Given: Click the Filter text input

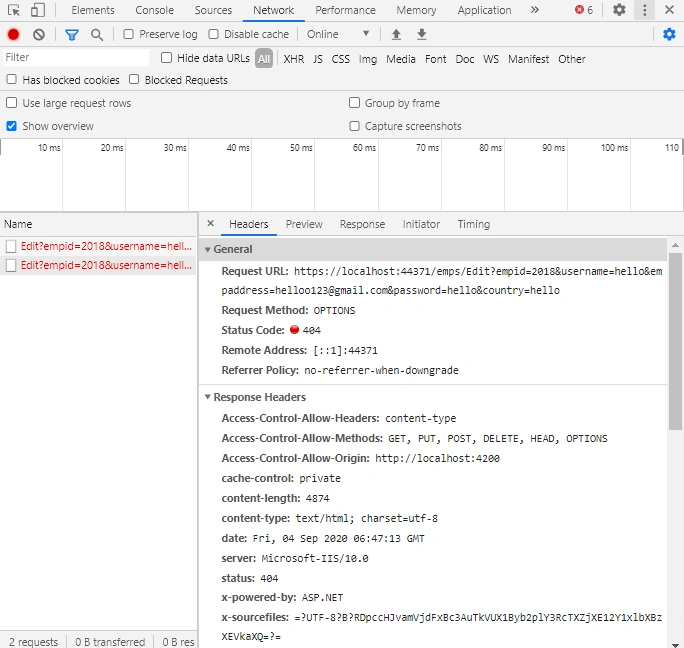Looking at the screenshot, I should 76,58.
